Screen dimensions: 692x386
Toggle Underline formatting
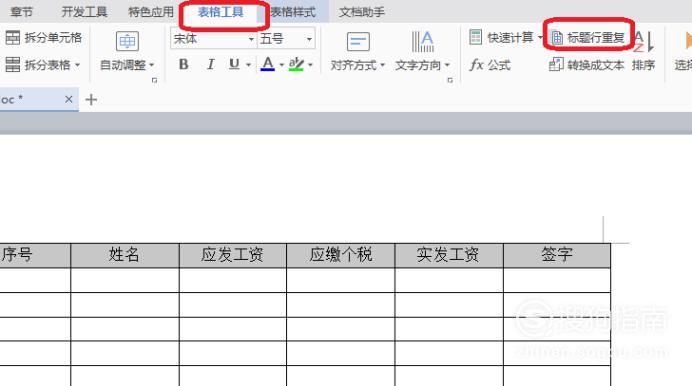(x=234, y=64)
